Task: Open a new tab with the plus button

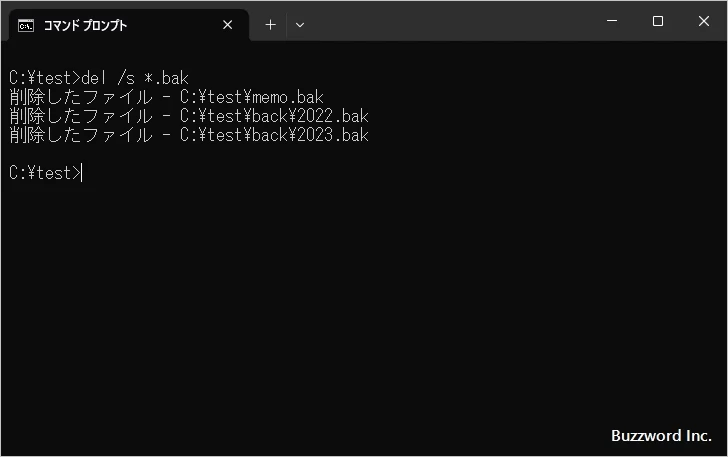Action: click(270, 25)
